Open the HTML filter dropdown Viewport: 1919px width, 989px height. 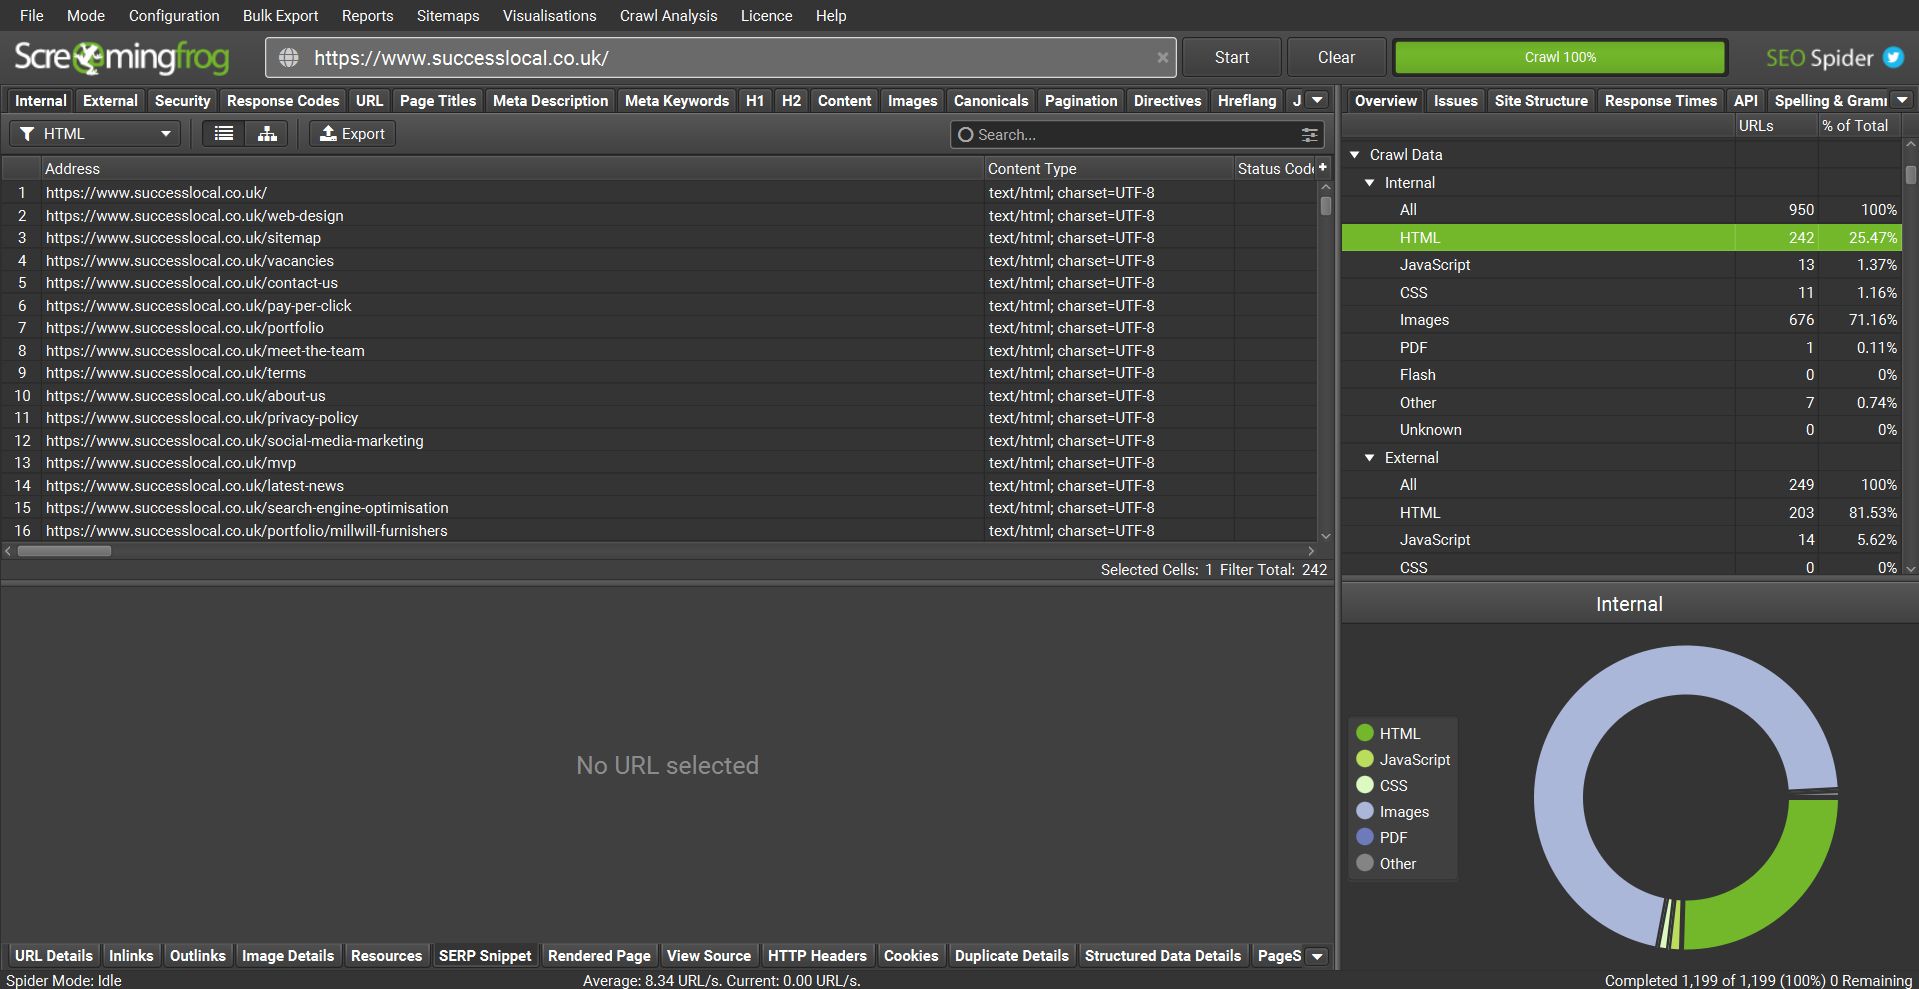click(95, 134)
